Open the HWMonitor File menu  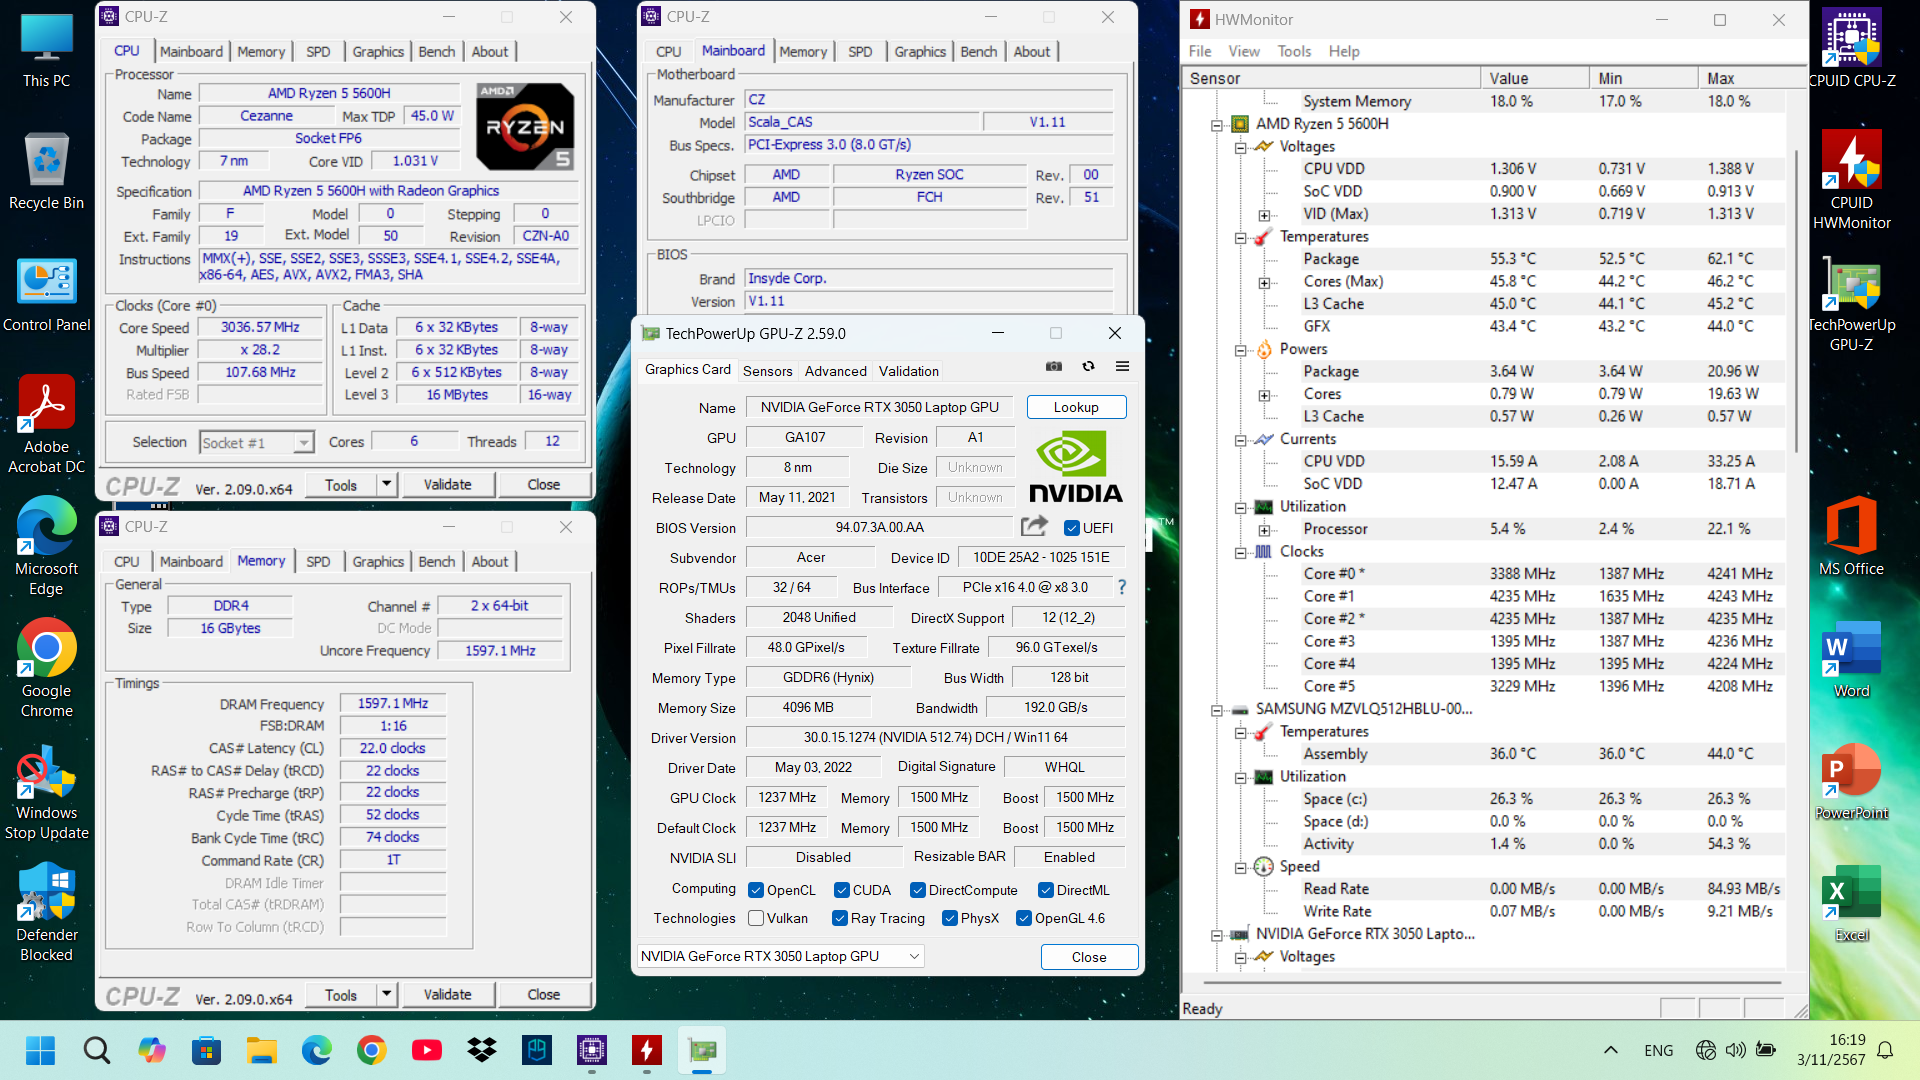point(1199,51)
